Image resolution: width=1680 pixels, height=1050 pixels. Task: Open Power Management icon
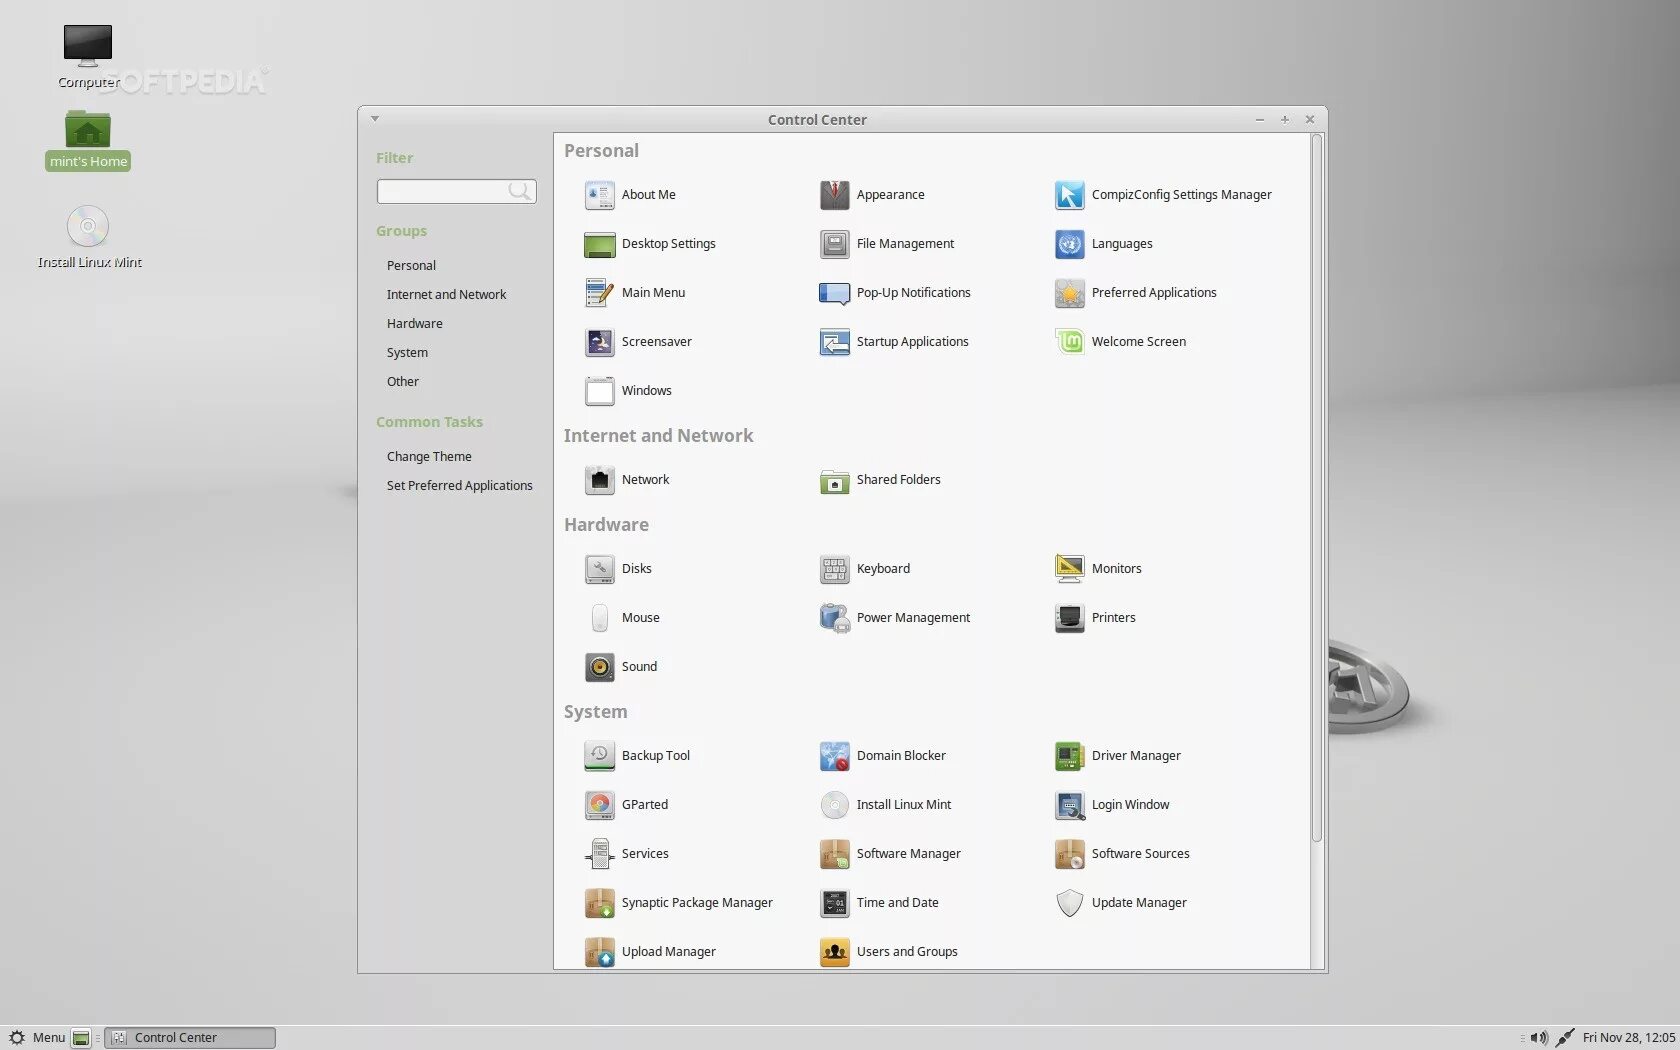[834, 618]
